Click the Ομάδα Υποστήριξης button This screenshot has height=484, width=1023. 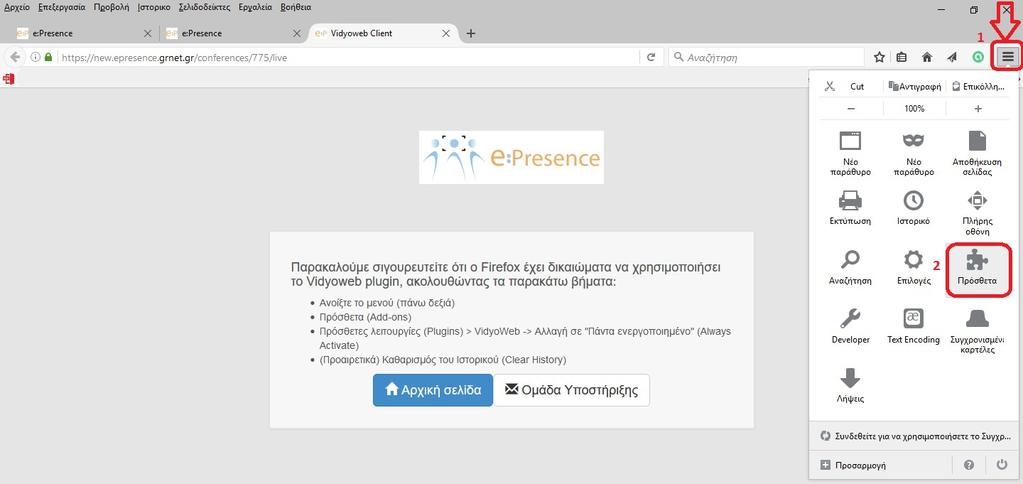(572, 390)
